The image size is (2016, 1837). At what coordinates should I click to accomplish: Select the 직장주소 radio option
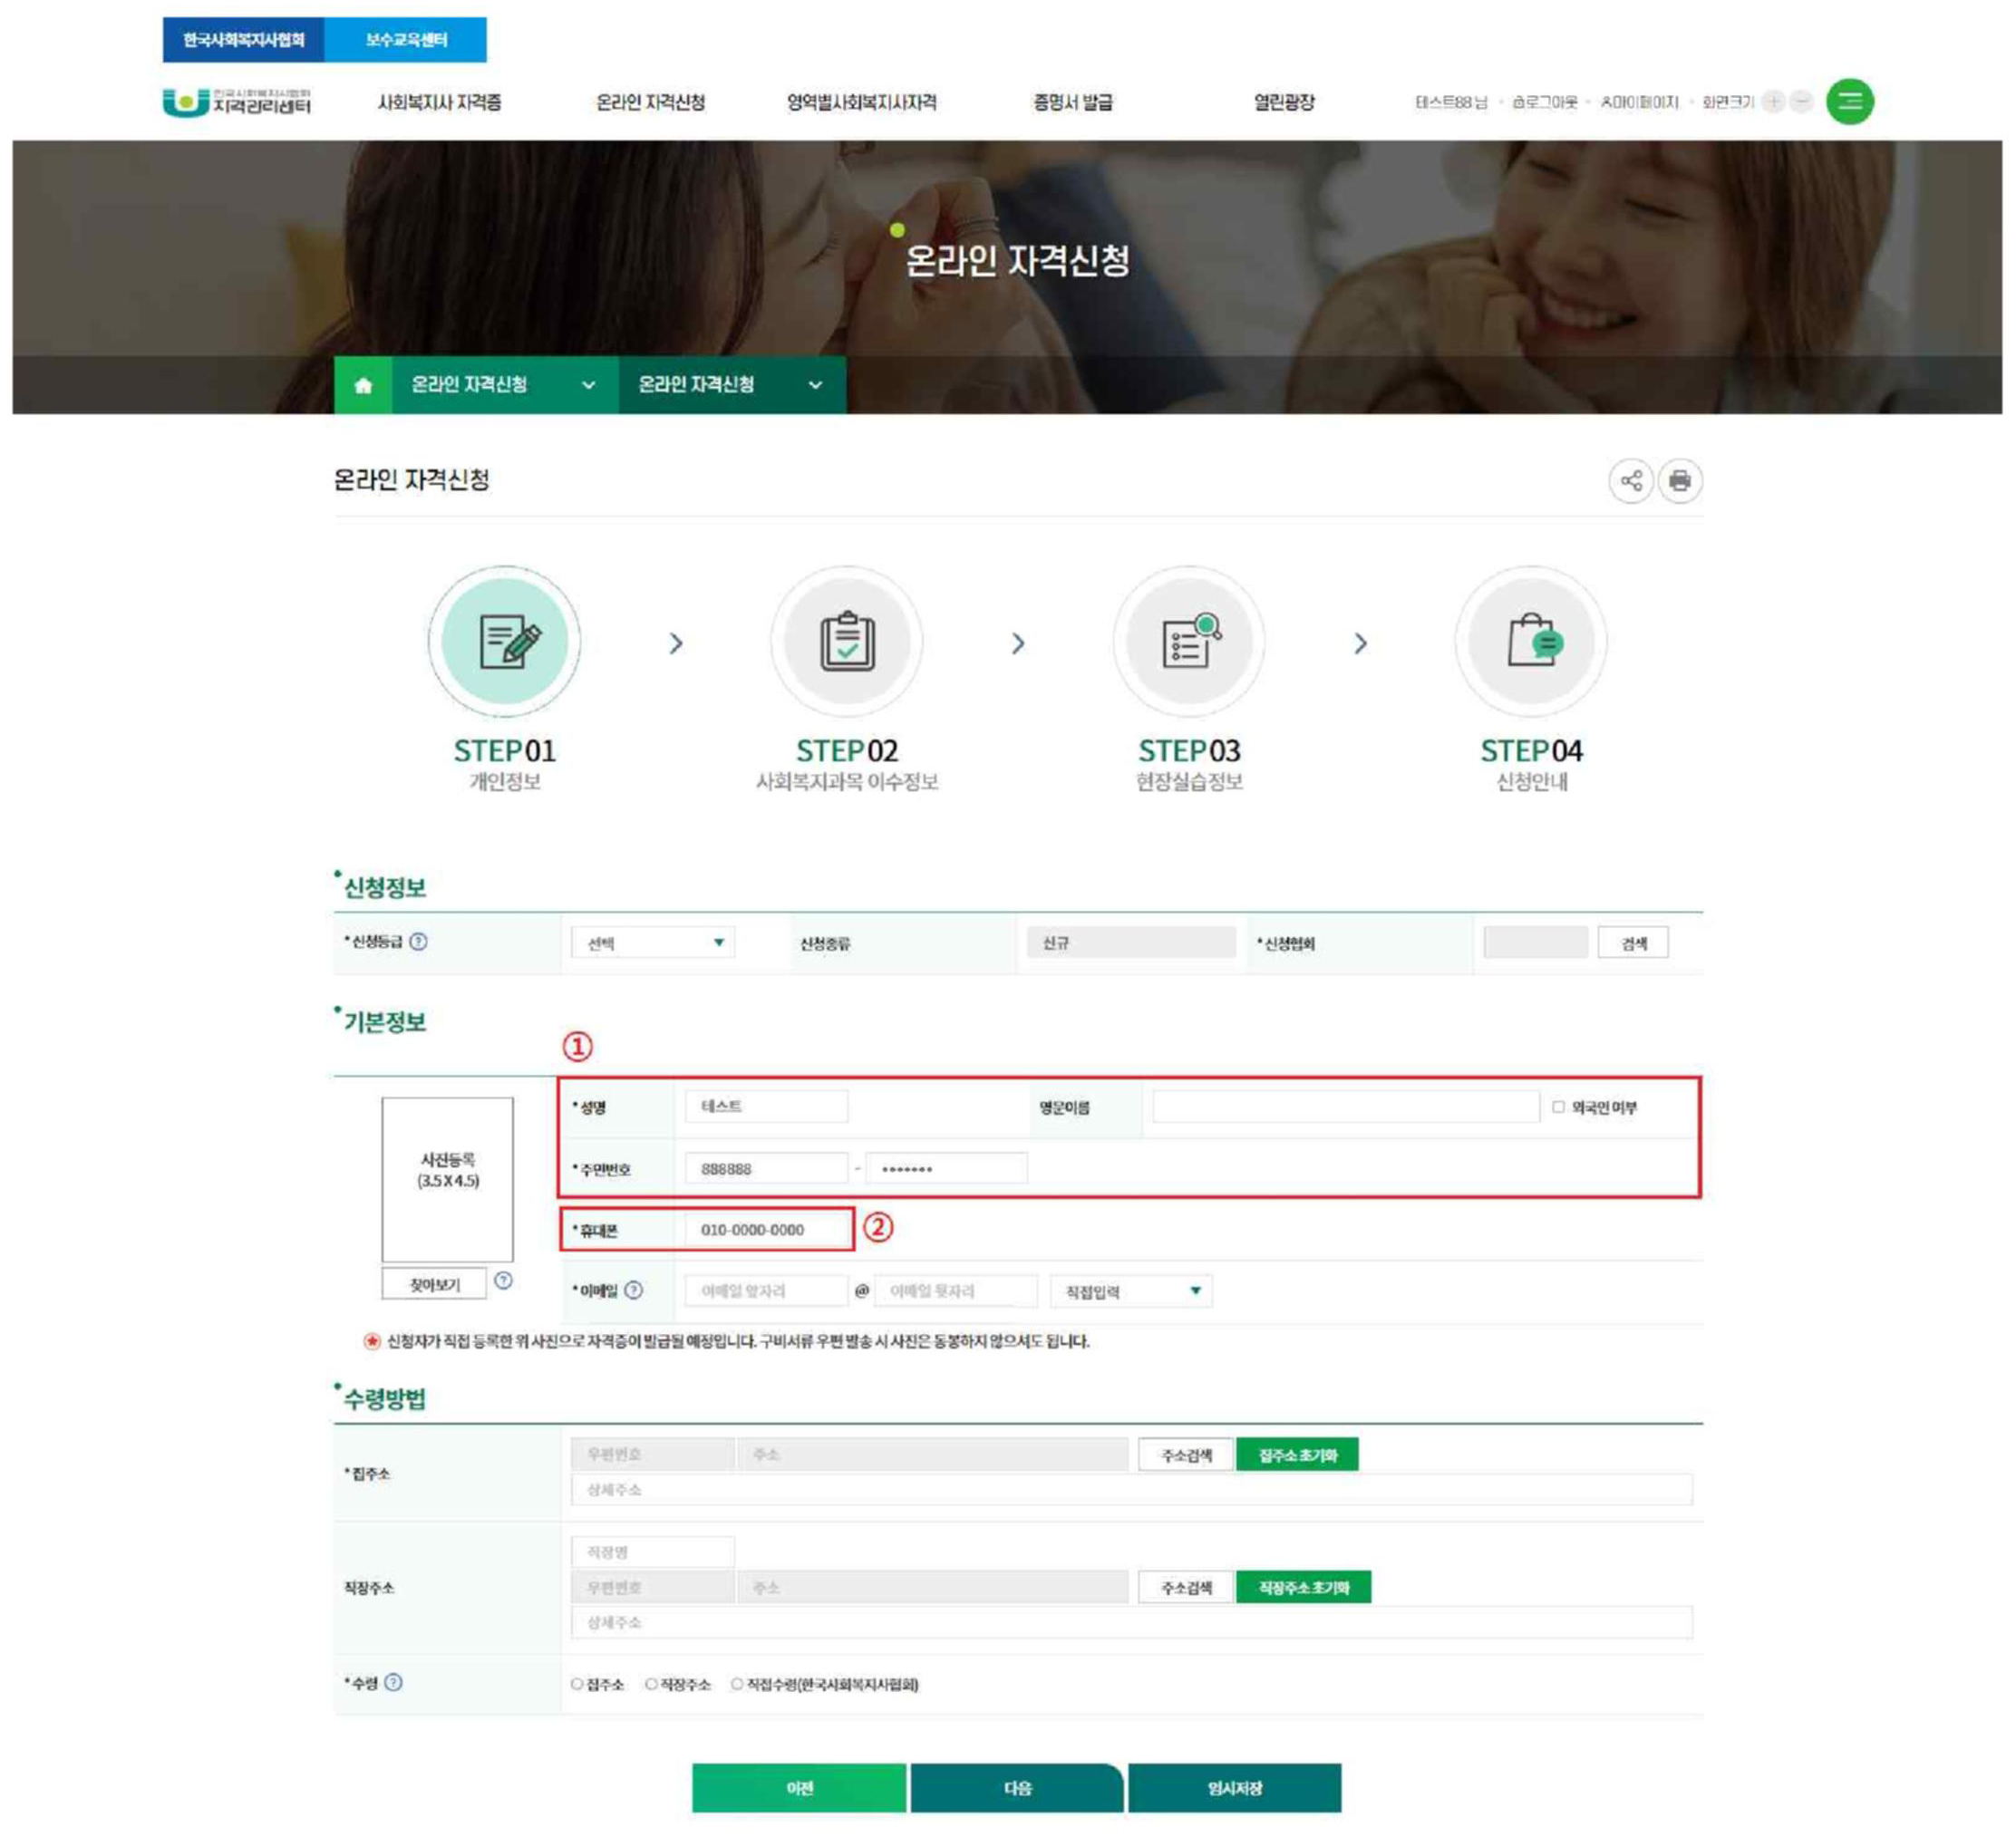[x=651, y=1684]
